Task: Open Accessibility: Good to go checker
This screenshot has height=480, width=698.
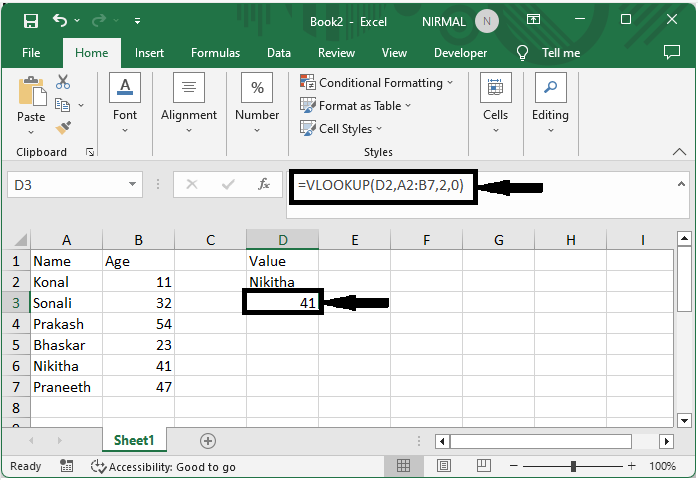Action: click(163, 467)
